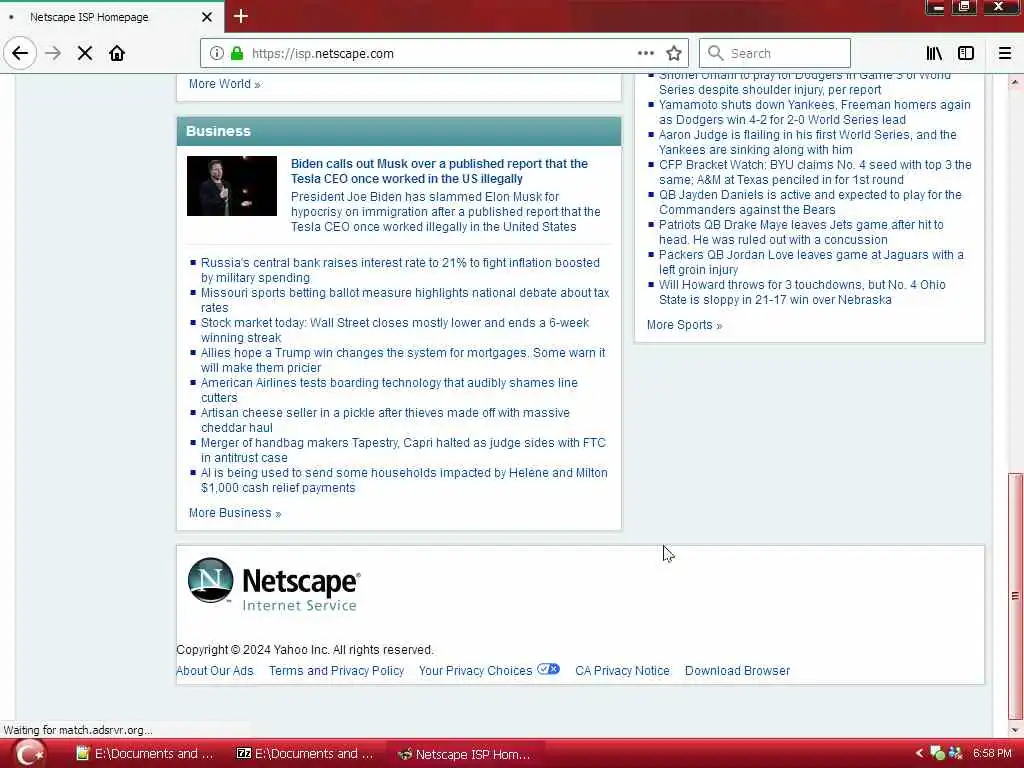Click the Business section header
1024x768 pixels.
tap(398, 131)
